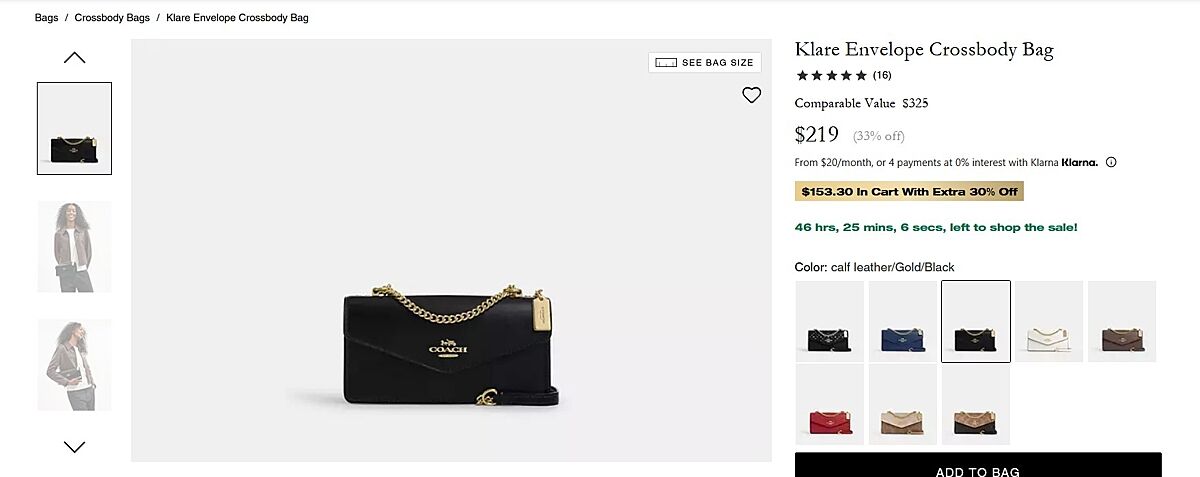Click the Klarna info circle icon
This screenshot has height=477, width=1200.
[x=1111, y=162]
